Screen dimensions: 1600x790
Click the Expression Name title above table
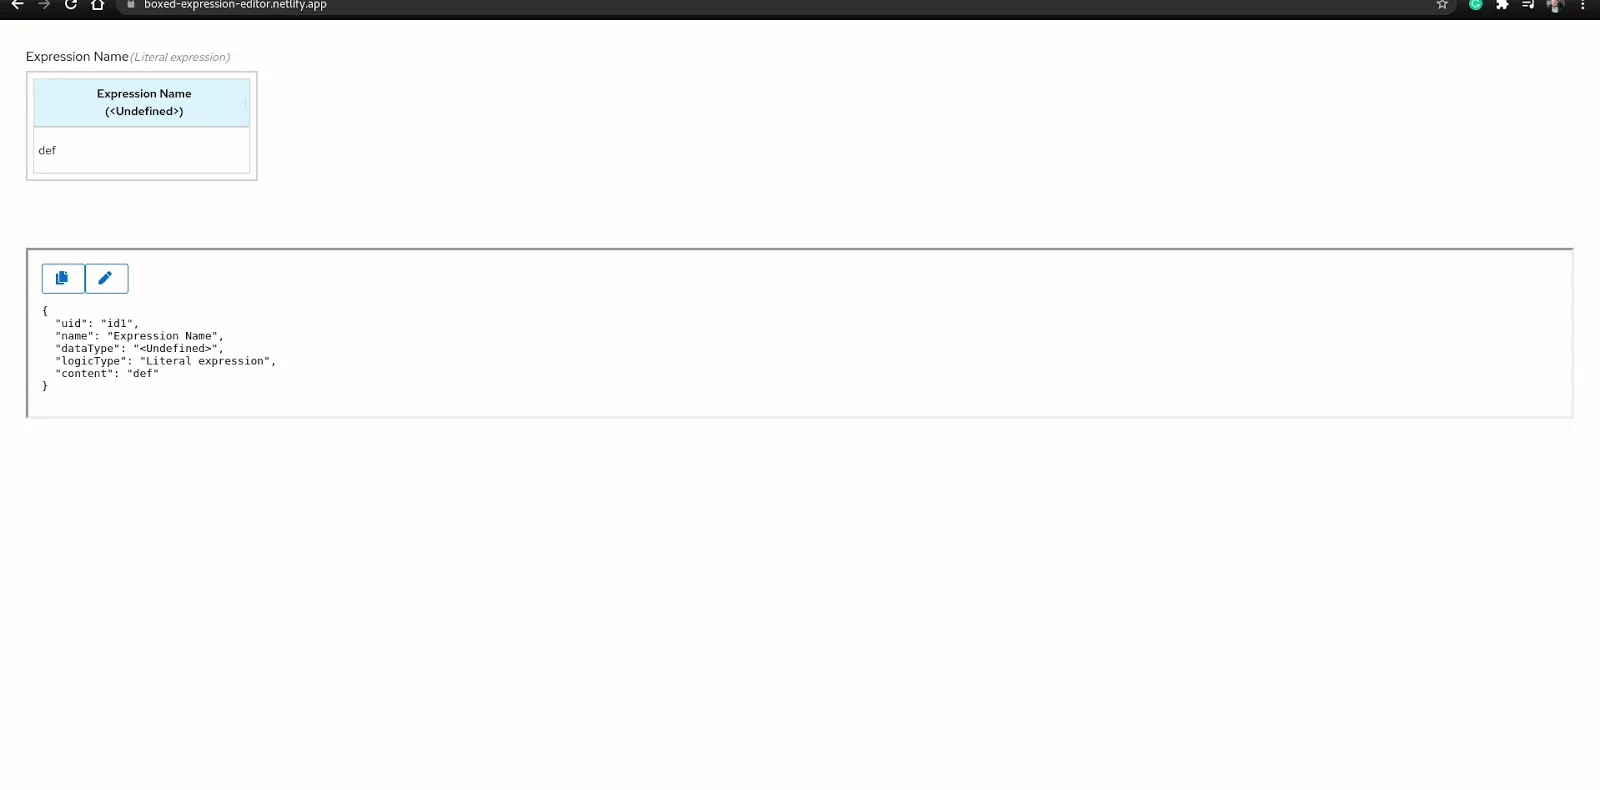(x=77, y=57)
